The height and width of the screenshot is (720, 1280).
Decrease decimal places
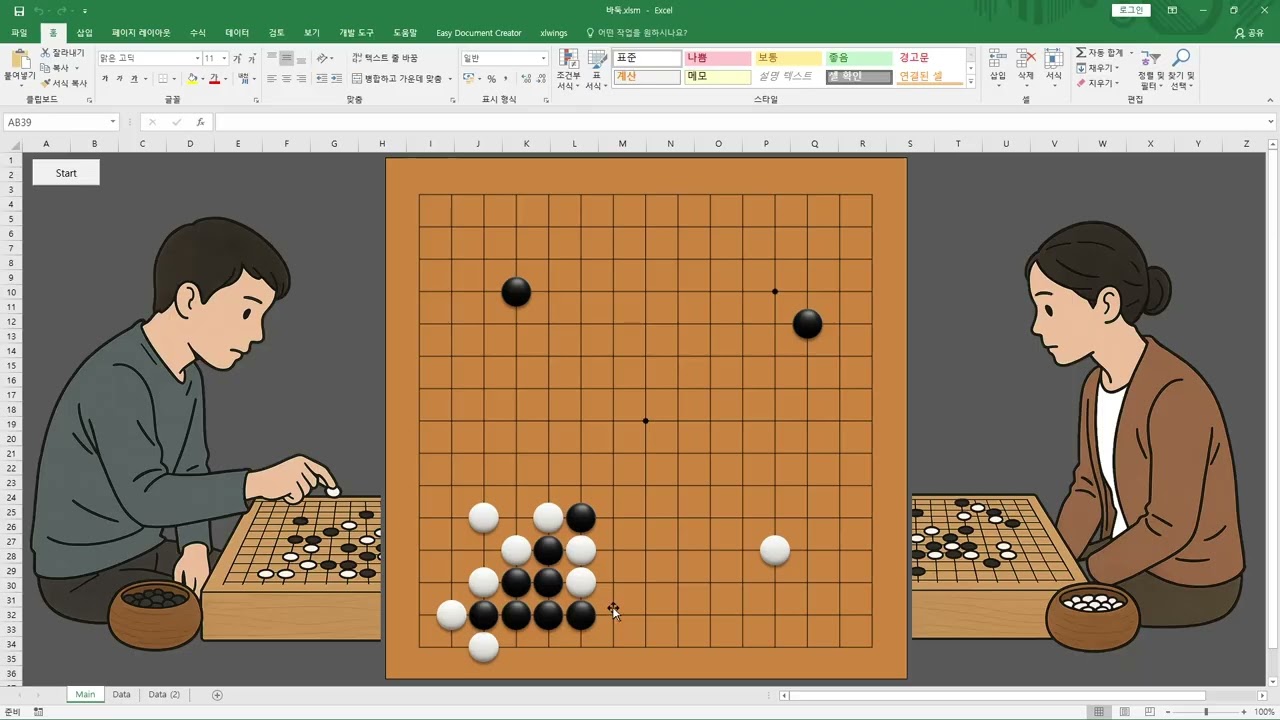(539, 79)
